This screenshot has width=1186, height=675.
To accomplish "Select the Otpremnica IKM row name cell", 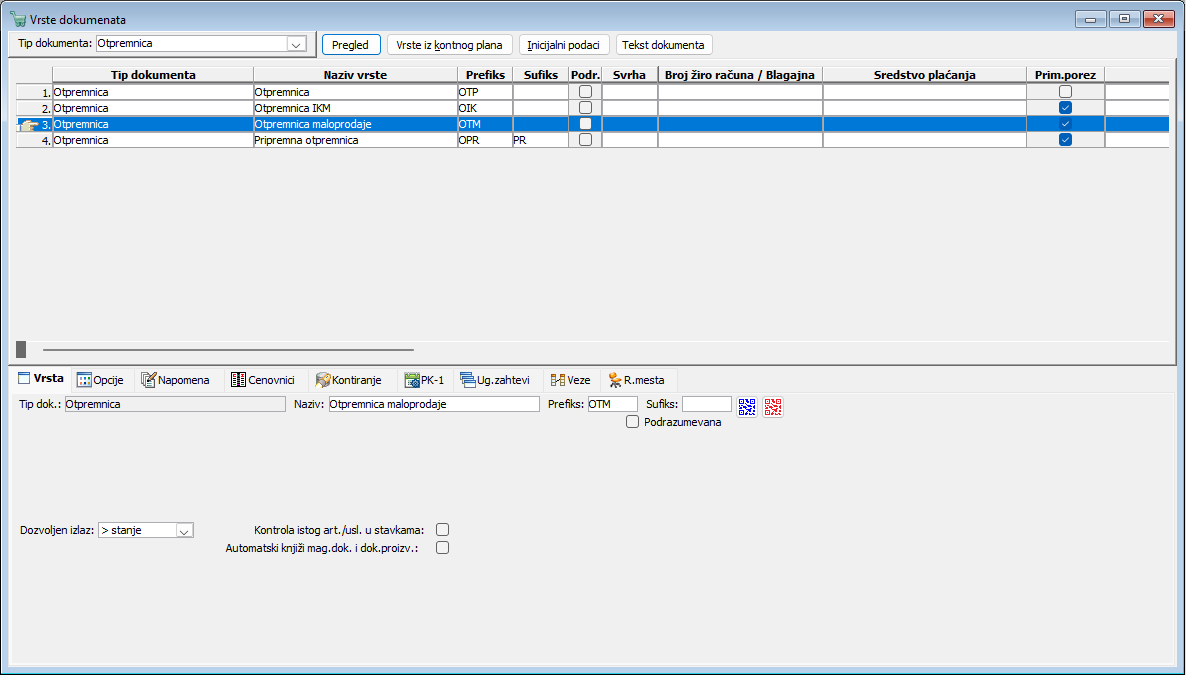I will click(355, 108).
